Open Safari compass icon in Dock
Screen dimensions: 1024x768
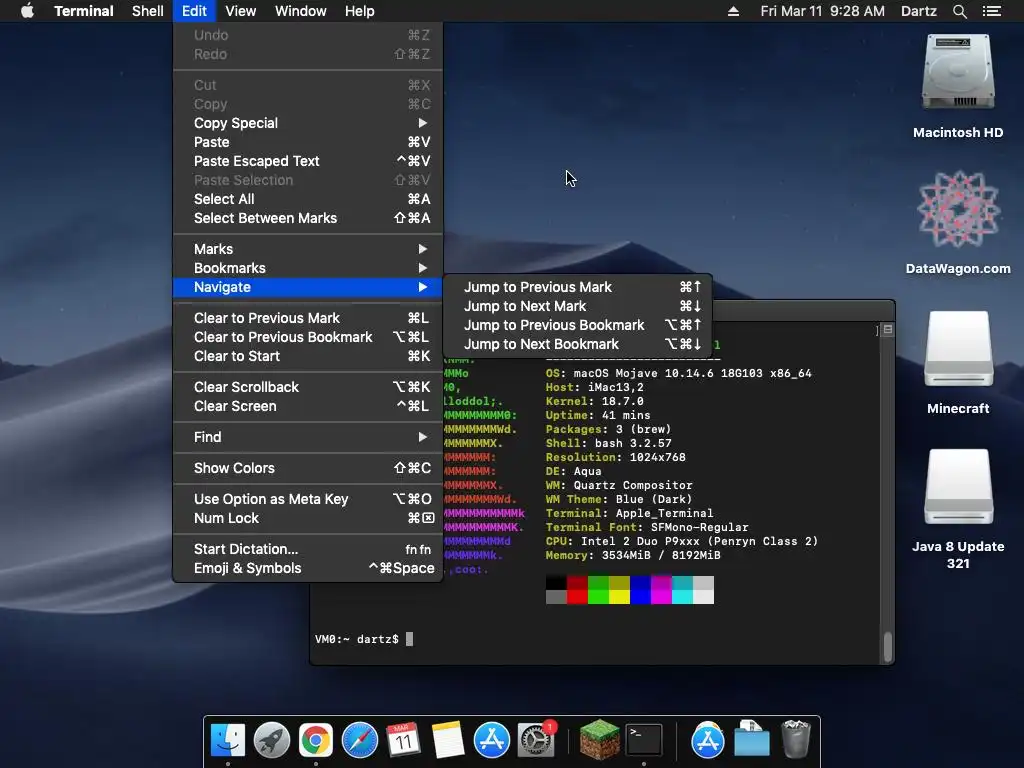[x=360, y=741]
